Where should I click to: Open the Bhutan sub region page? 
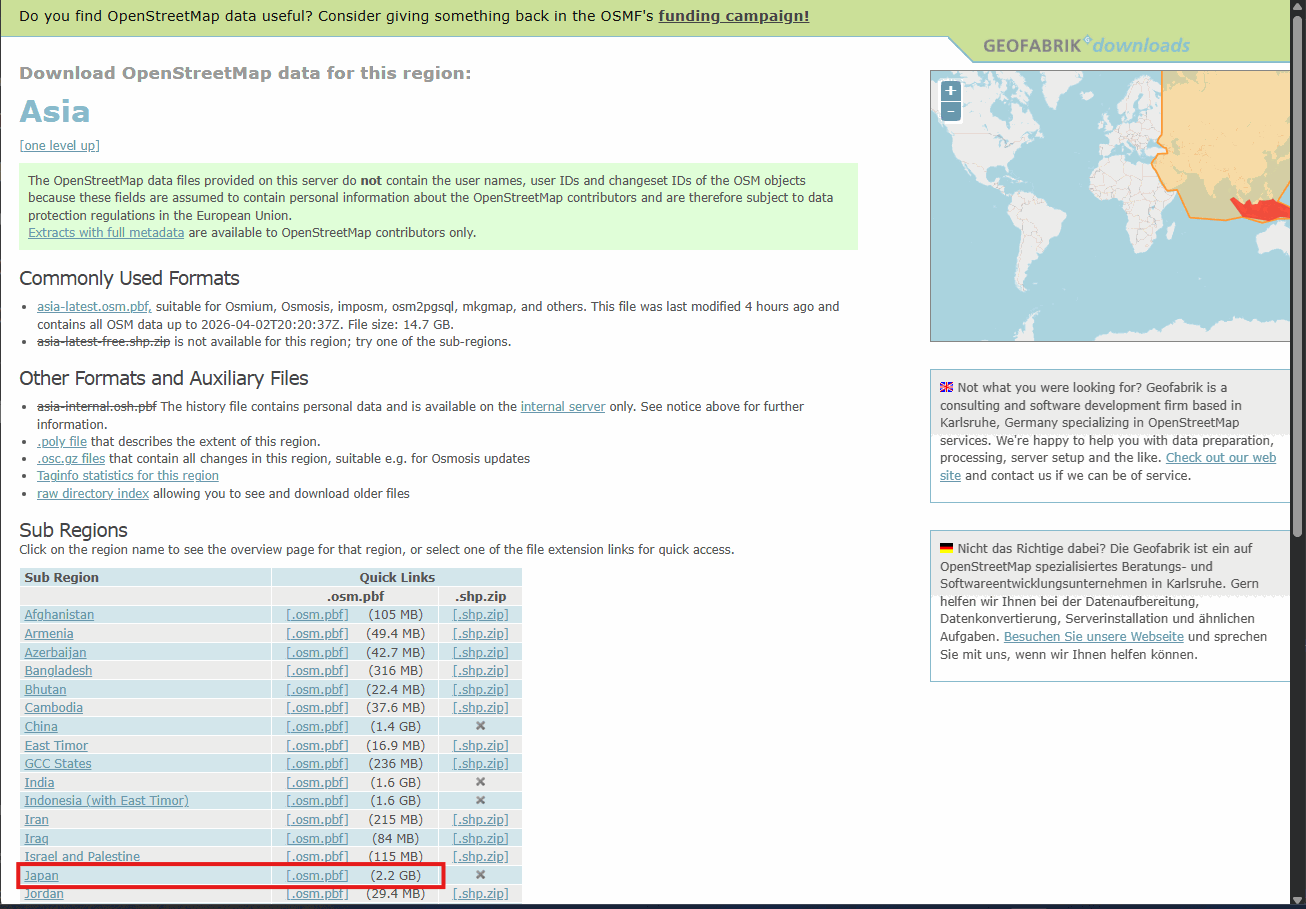(45, 690)
